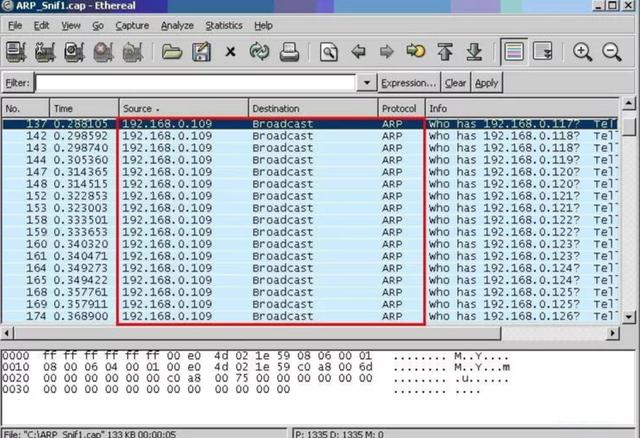
Task: Select packet number 152 row
Action: [310, 196]
